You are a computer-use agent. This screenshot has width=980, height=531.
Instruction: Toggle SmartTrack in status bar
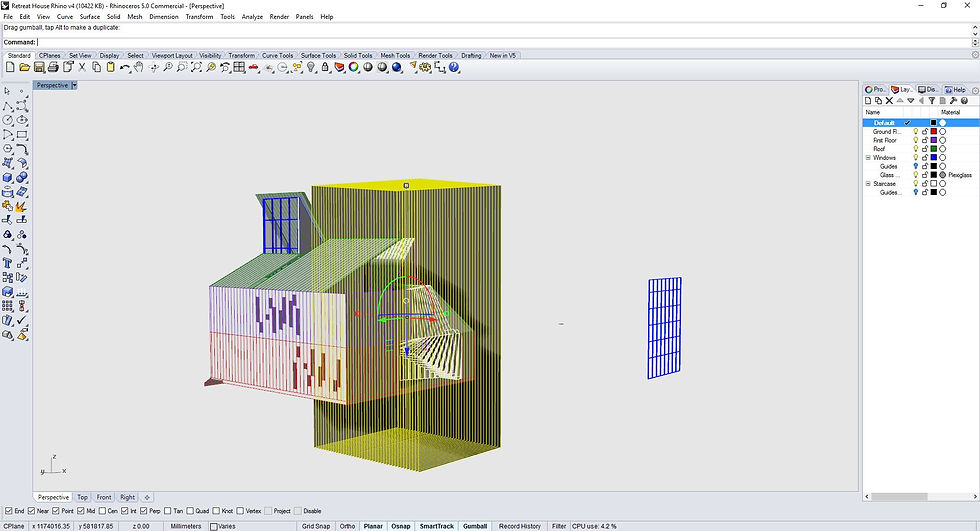click(x=436, y=526)
